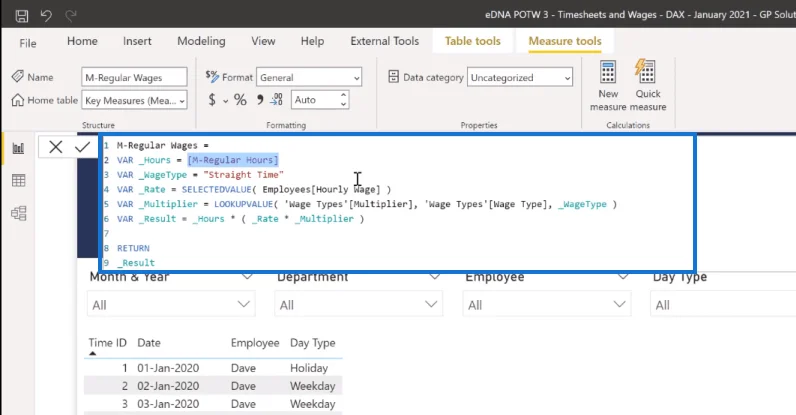The height and width of the screenshot is (415, 796).
Task: Click RETURN keyword in formula
Action: click(133, 248)
